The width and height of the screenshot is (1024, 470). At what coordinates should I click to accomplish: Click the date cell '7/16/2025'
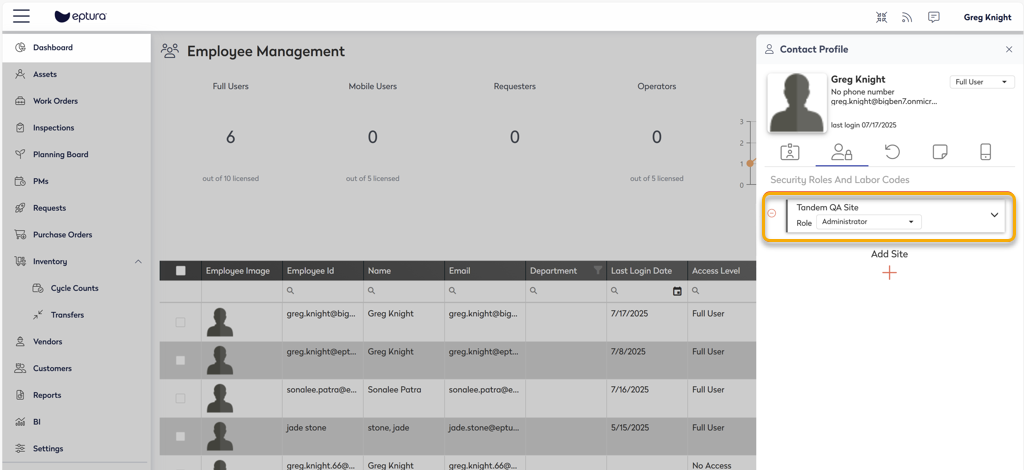[630, 390]
